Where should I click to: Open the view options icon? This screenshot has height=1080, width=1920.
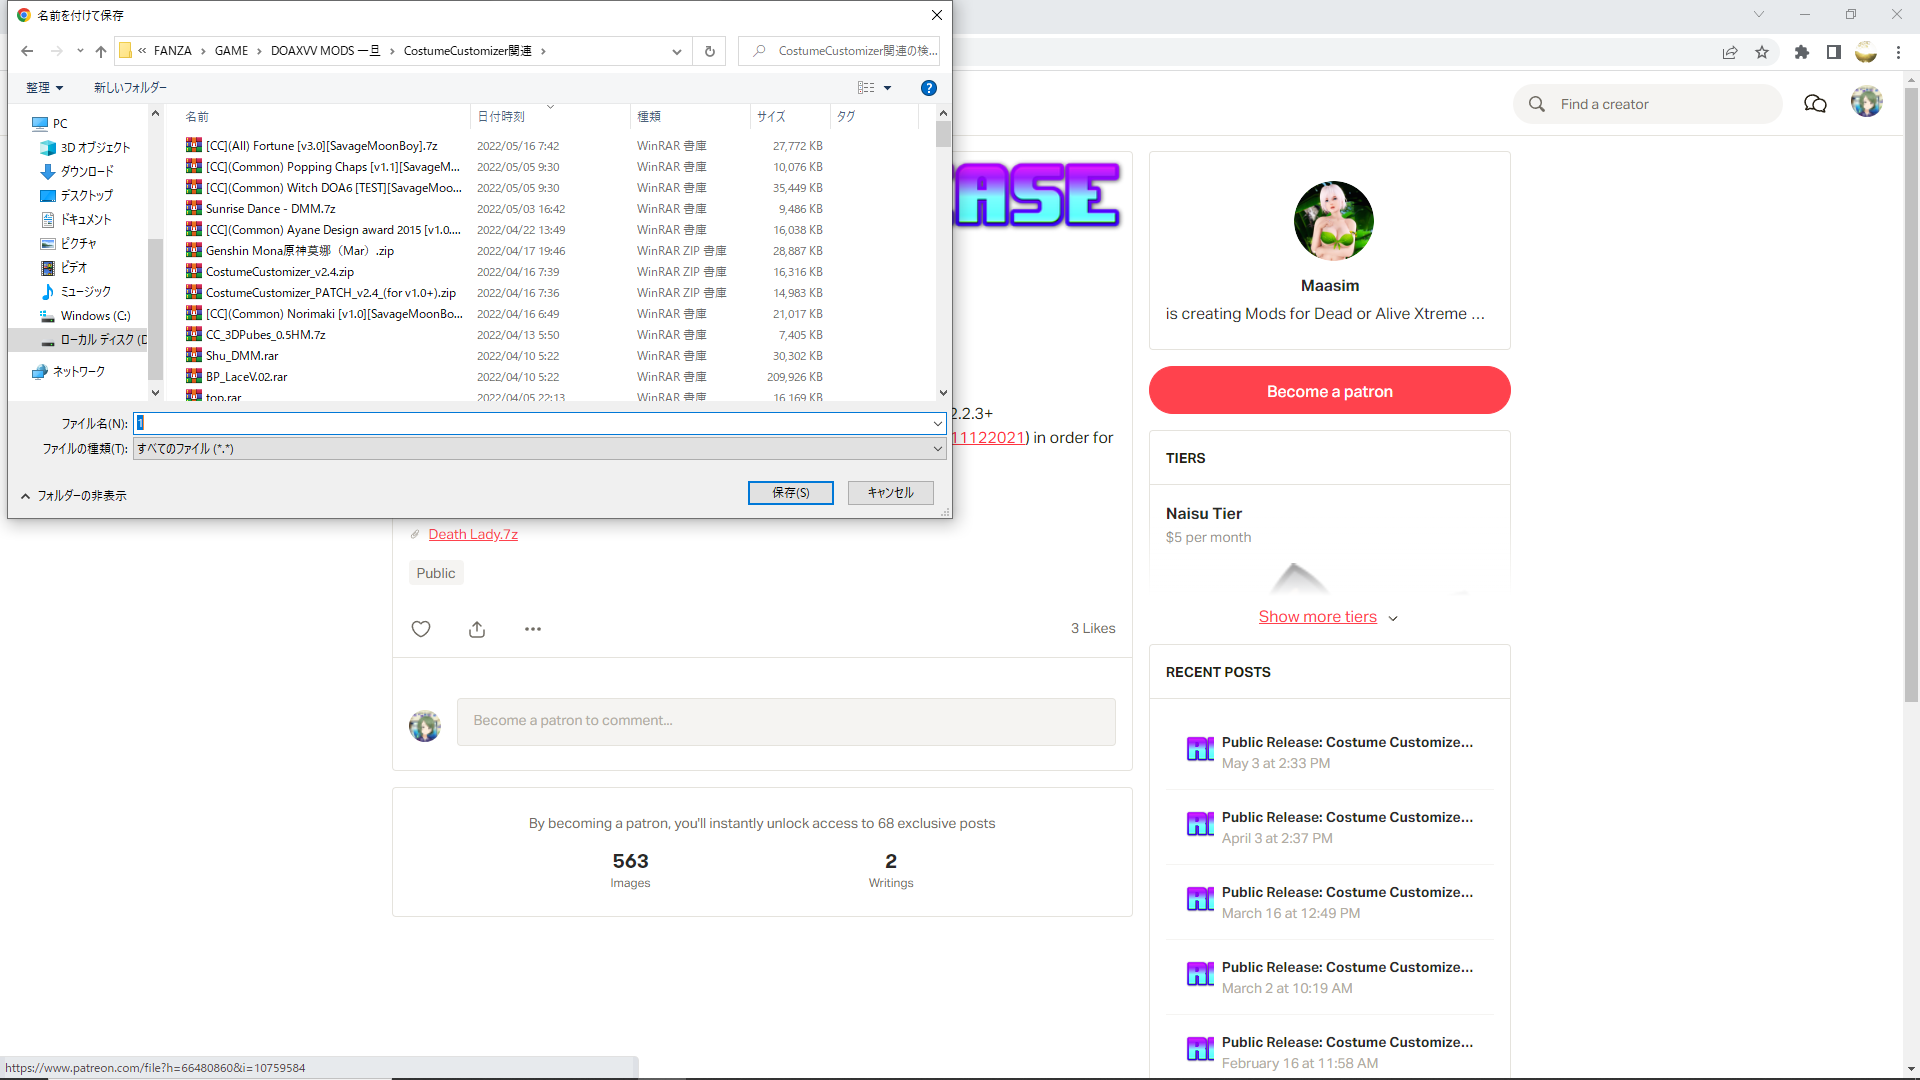(866, 88)
